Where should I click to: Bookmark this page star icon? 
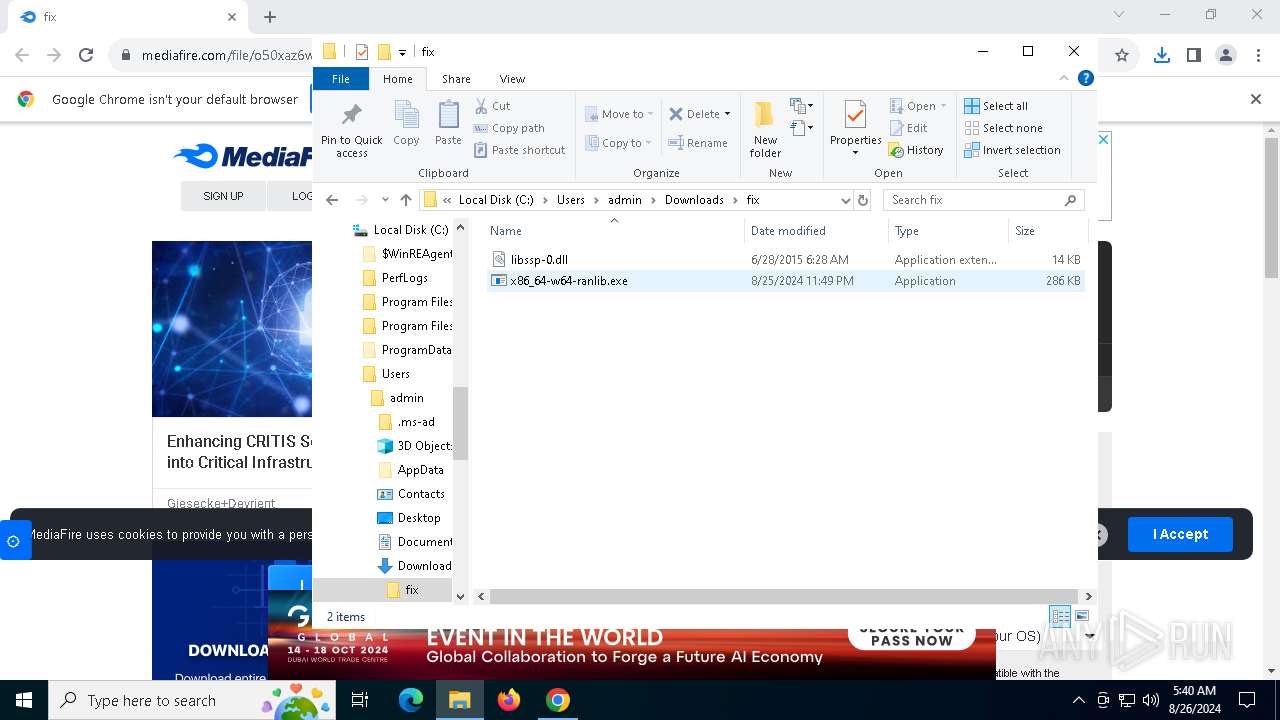point(1122,55)
